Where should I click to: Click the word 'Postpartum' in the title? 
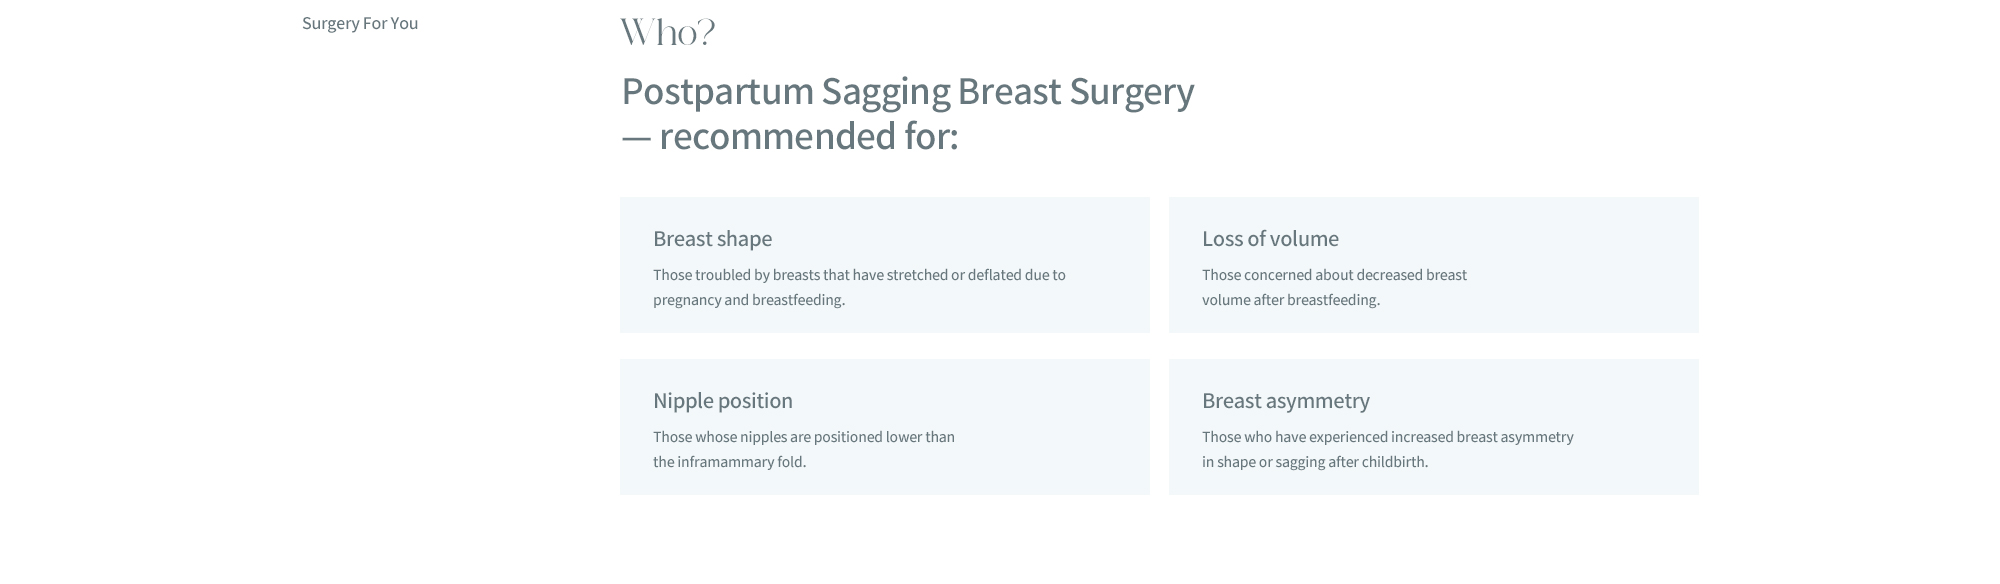click(718, 91)
